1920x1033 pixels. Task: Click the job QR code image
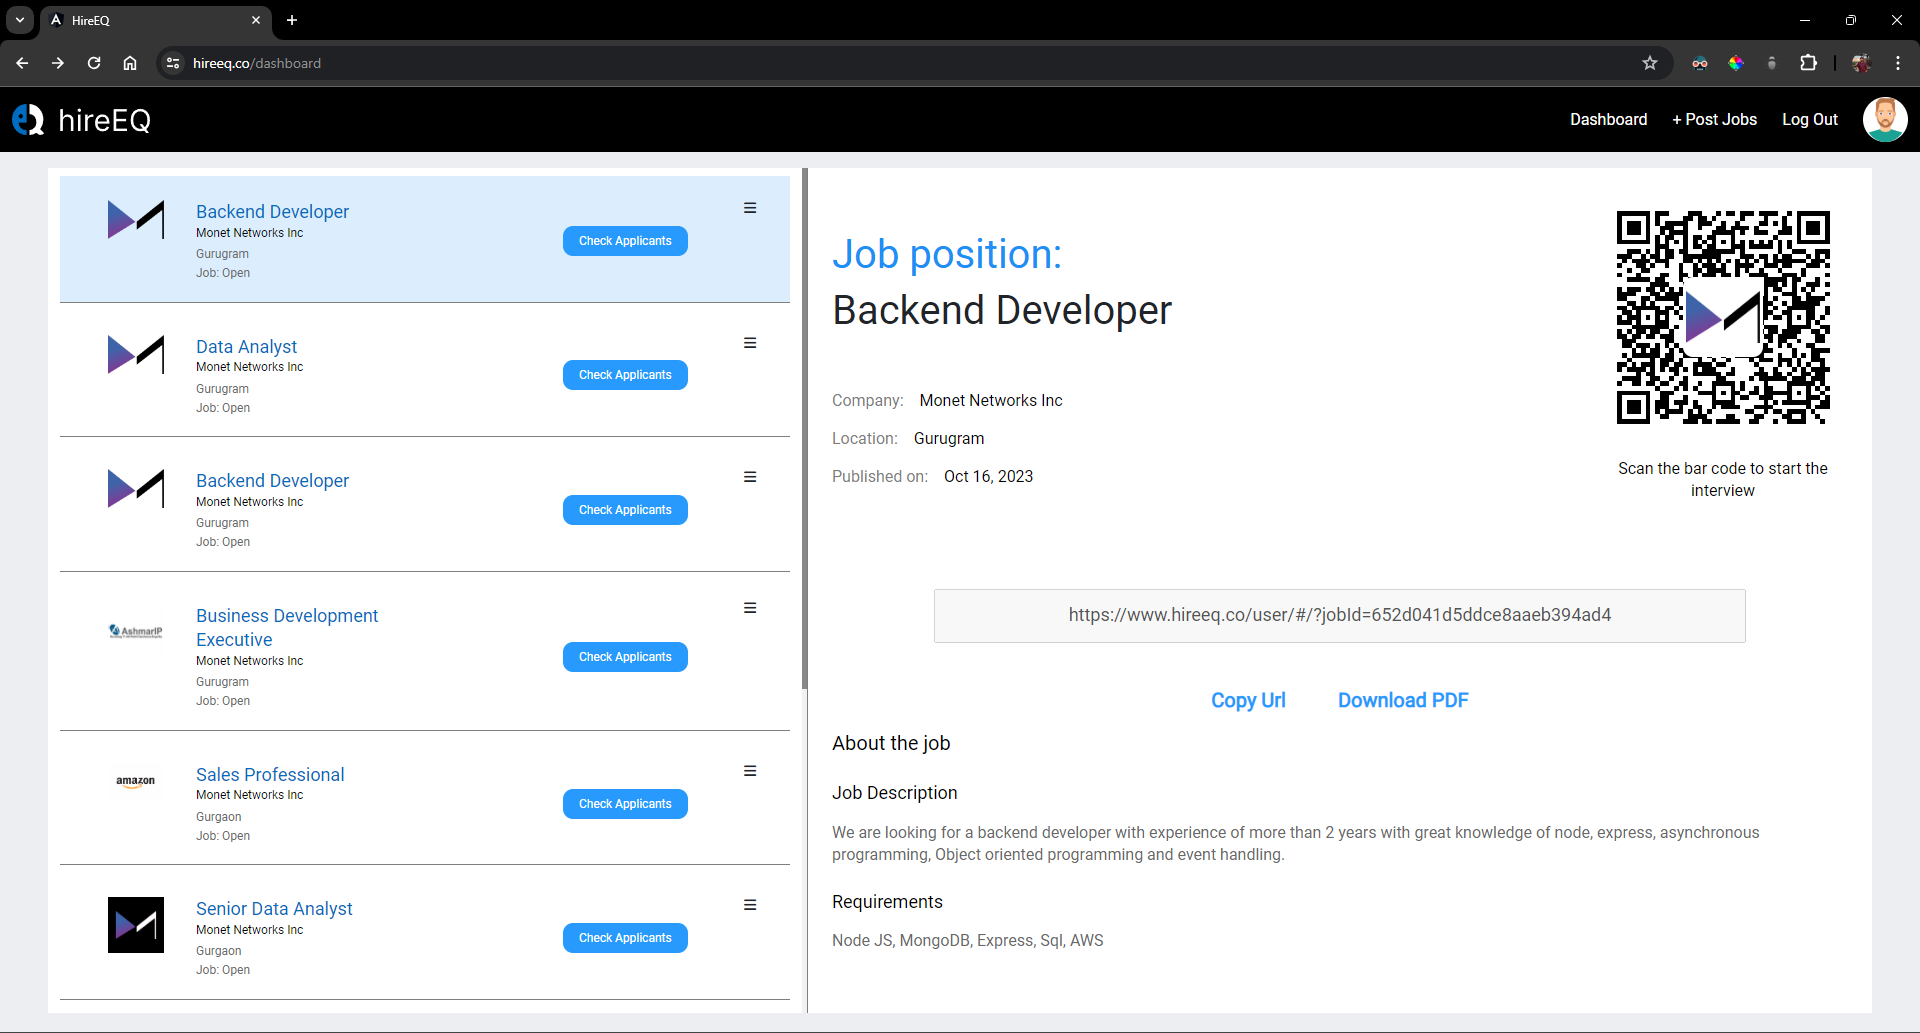pyautogui.click(x=1722, y=317)
